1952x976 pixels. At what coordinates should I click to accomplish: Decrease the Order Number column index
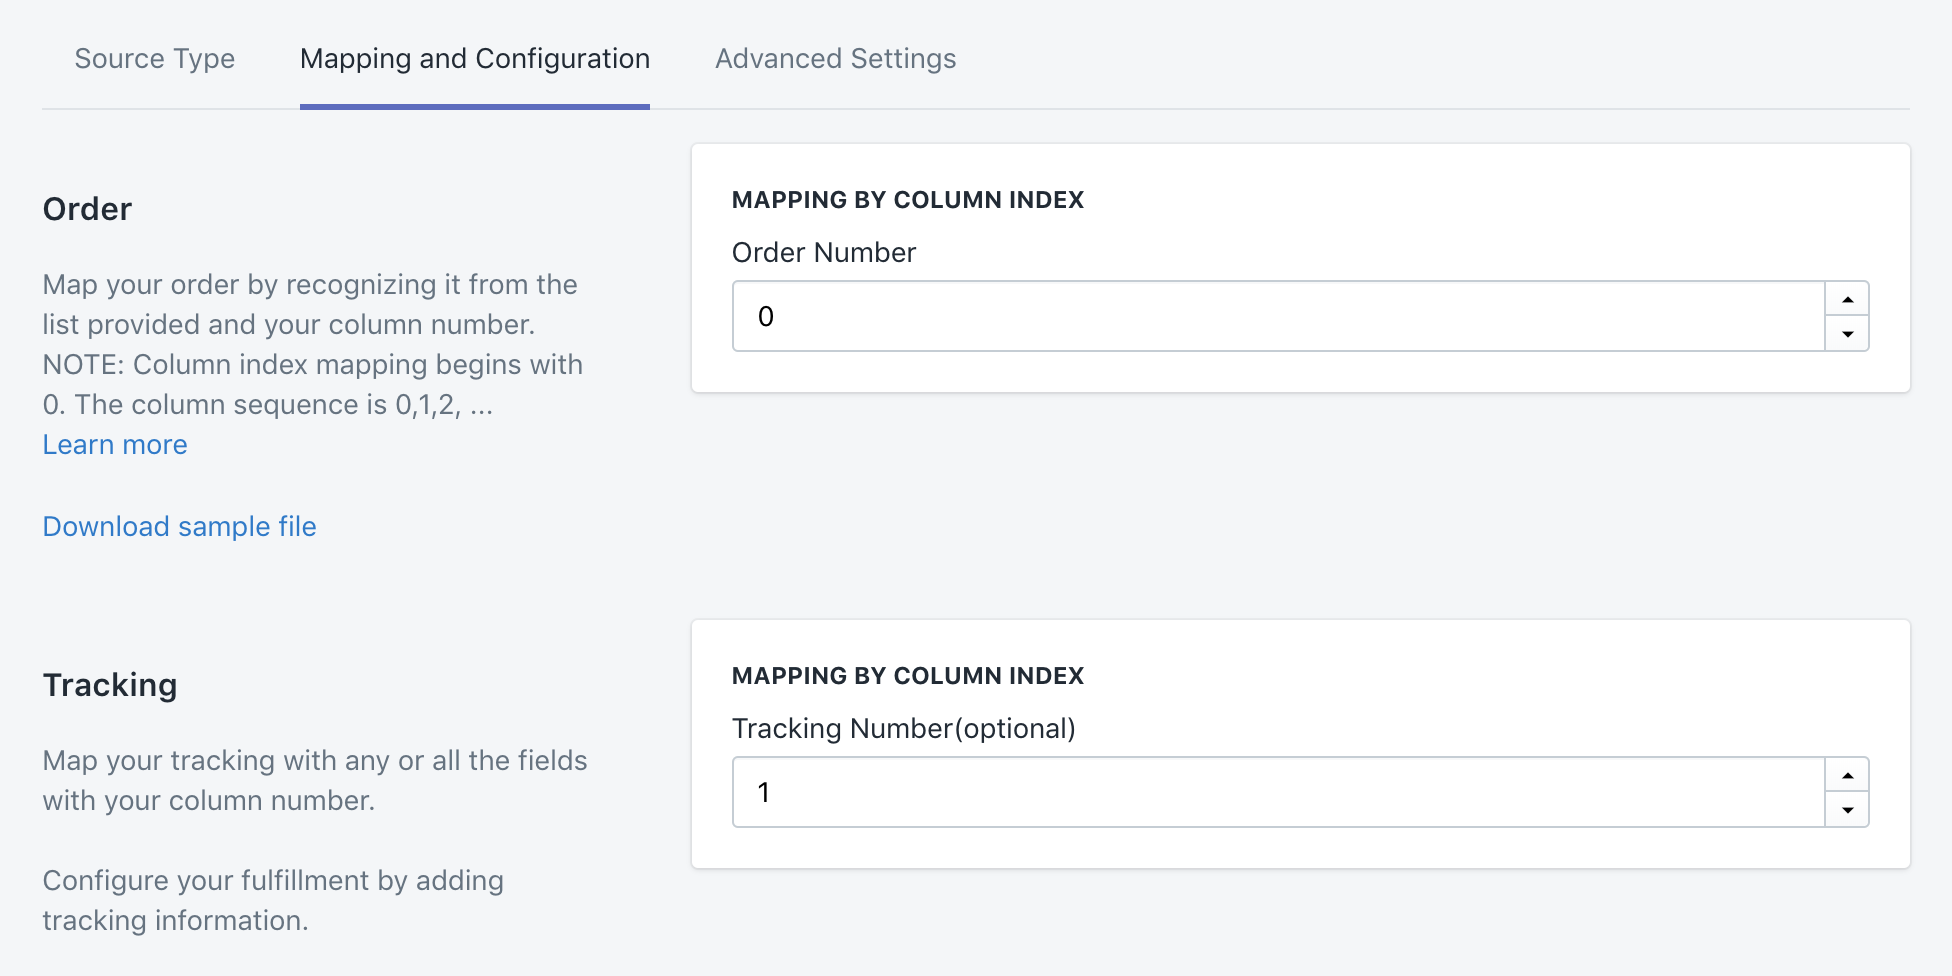click(x=1848, y=334)
